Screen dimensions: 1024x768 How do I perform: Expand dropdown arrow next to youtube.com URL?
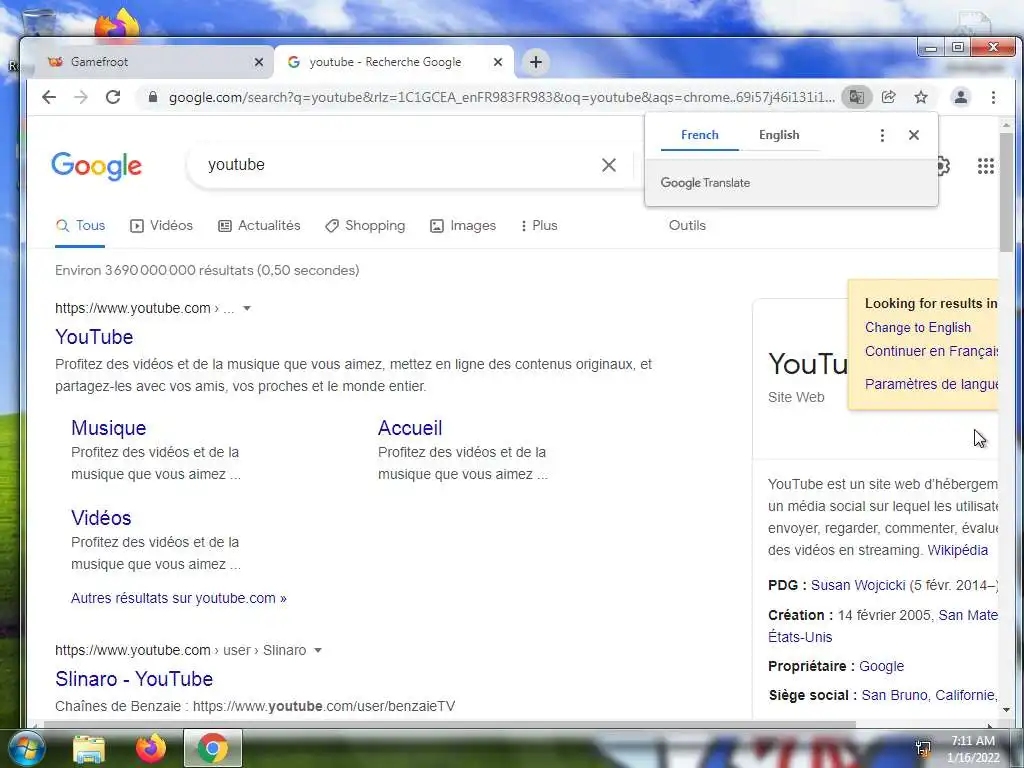(x=247, y=308)
